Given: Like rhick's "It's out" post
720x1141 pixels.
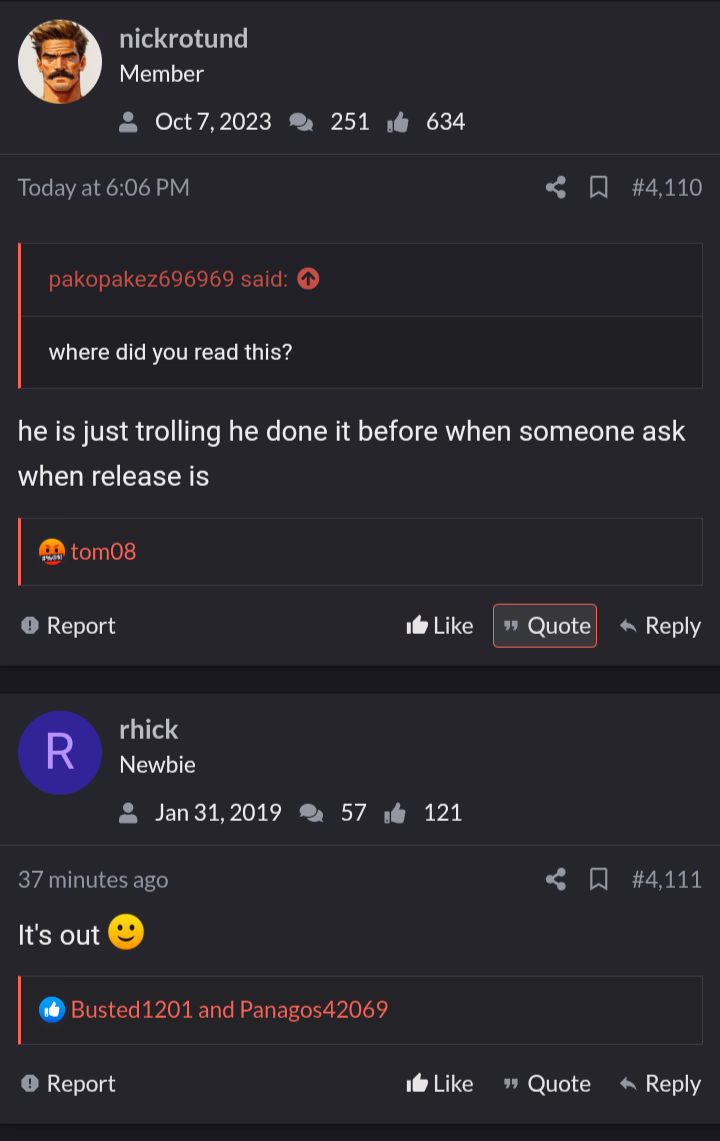Looking at the screenshot, I should click(440, 1084).
